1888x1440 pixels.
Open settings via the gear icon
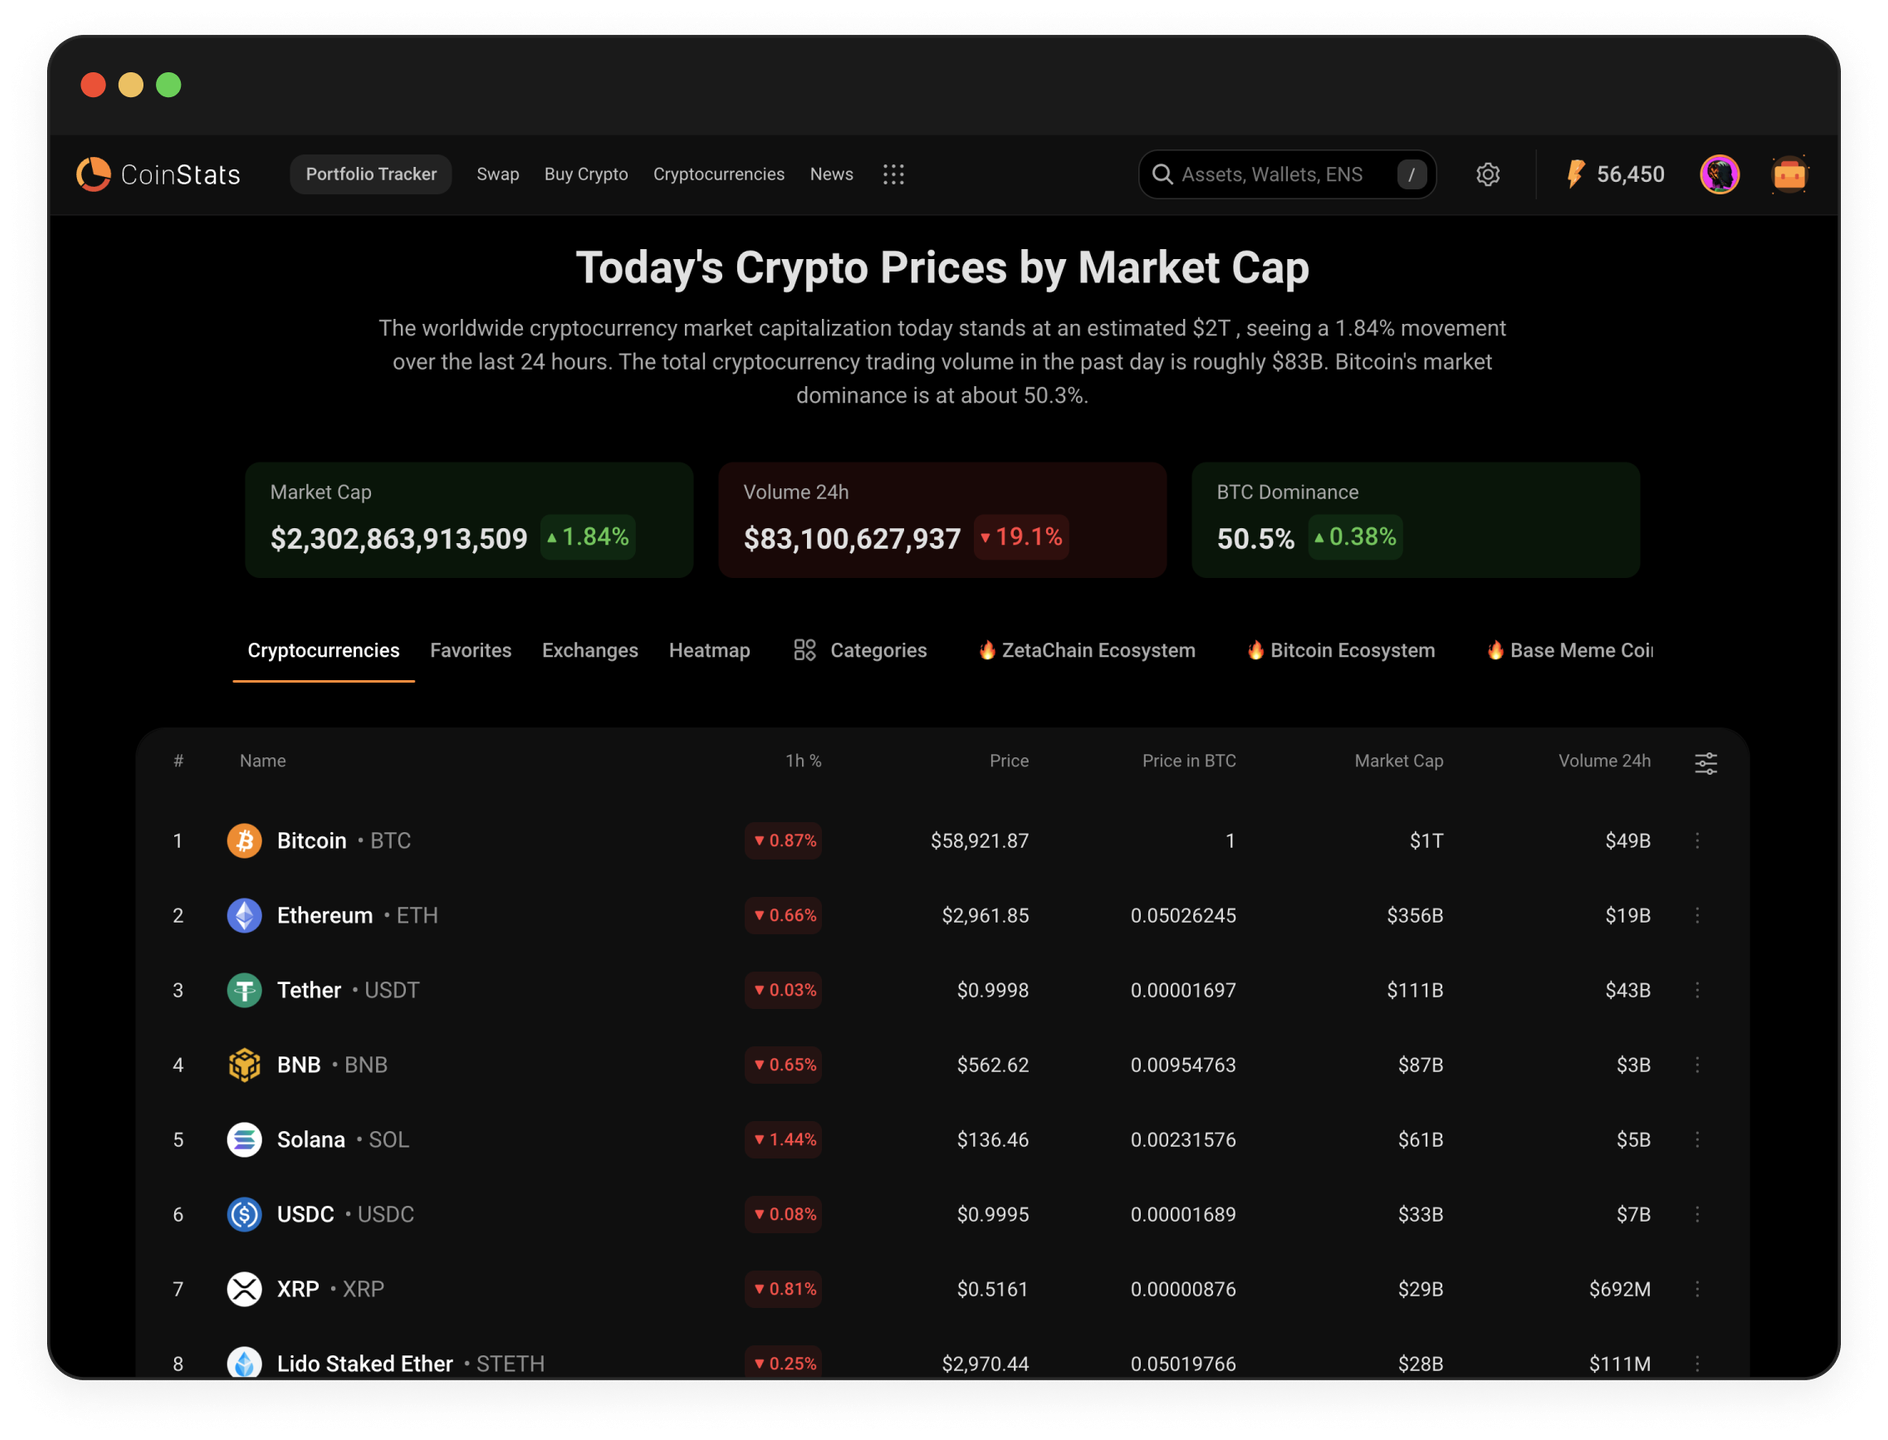1488,175
